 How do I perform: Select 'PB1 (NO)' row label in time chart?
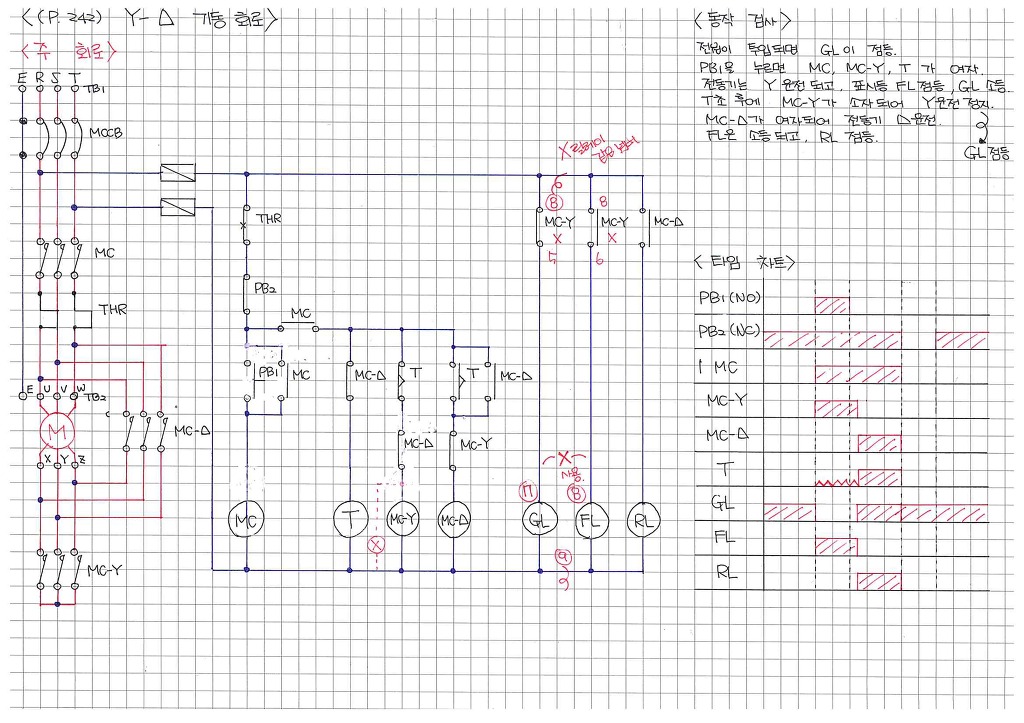729,298
